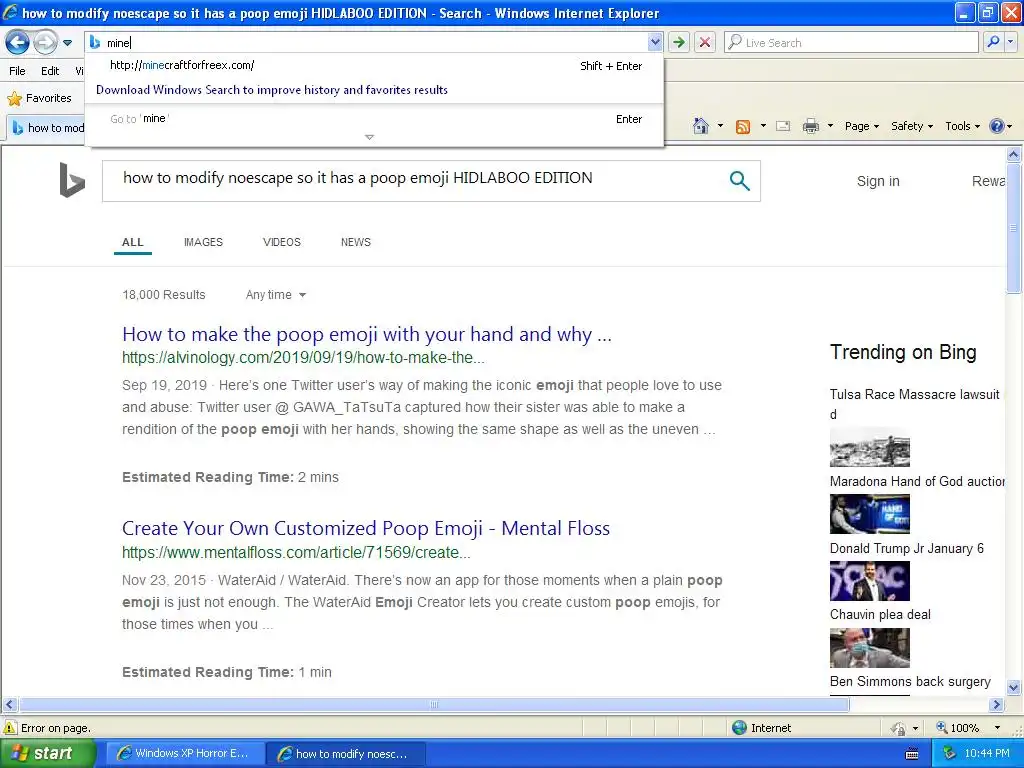Image resolution: width=1024 pixels, height=768 pixels.
Task: Select the 'how to mod' browser tab
Action: 48,127
